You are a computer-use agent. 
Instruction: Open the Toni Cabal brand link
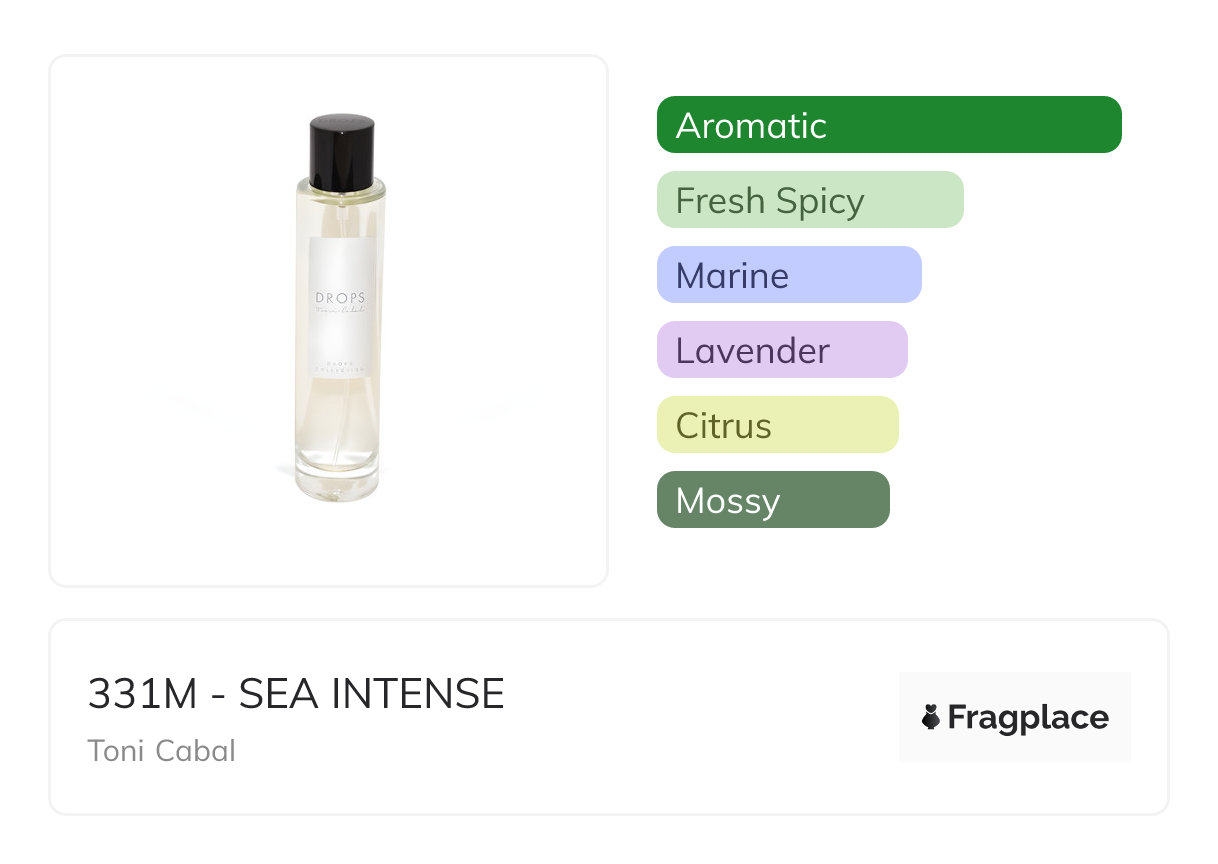pos(162,750)
